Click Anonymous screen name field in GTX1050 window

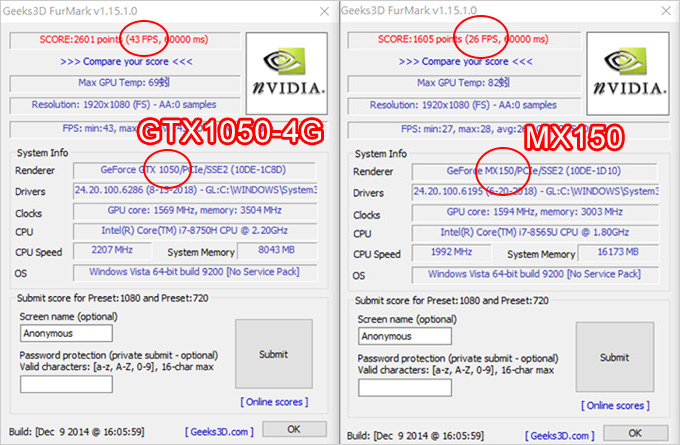pyautogui.click(x=66, y=333)
